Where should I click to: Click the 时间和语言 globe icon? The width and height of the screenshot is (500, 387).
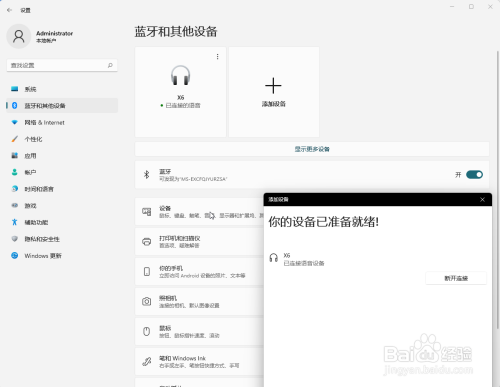tap(15, 189)
